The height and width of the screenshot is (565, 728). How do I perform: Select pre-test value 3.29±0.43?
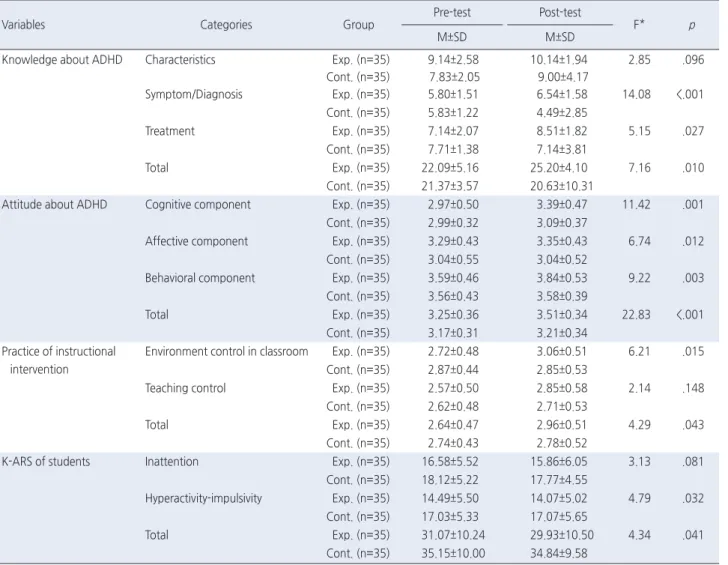(x=453, y=241)
